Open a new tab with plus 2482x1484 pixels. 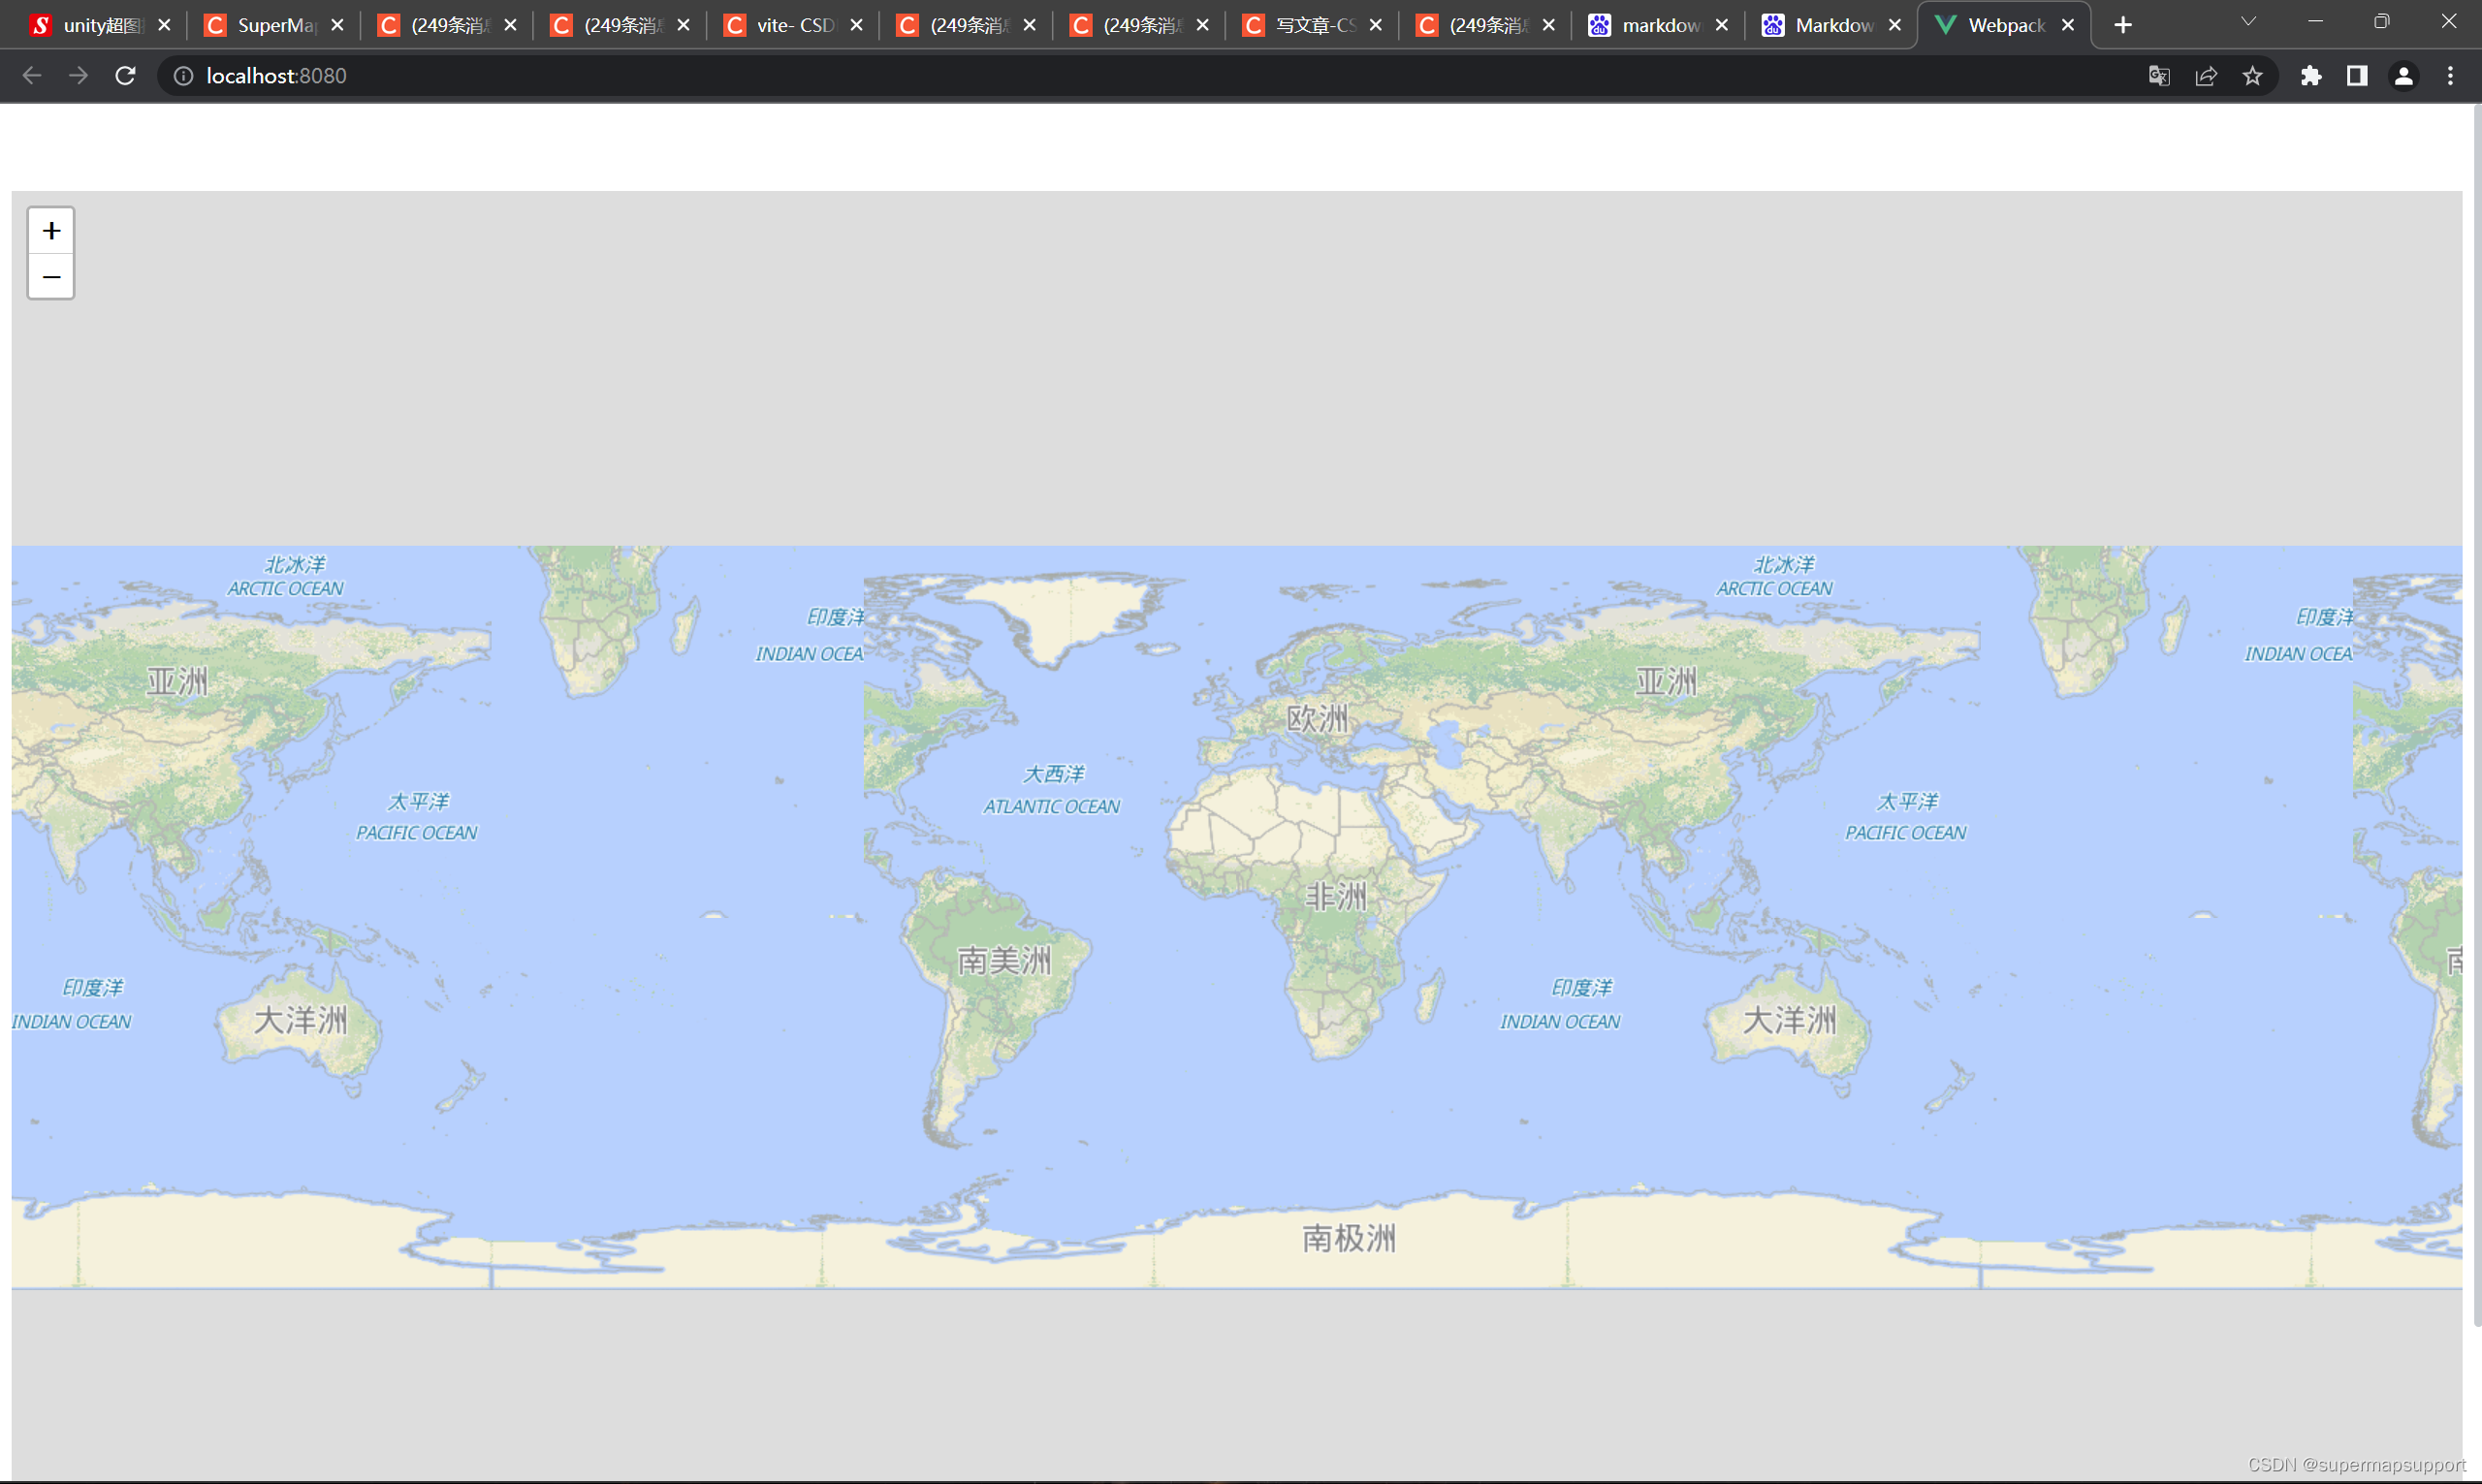[2123, 25]
